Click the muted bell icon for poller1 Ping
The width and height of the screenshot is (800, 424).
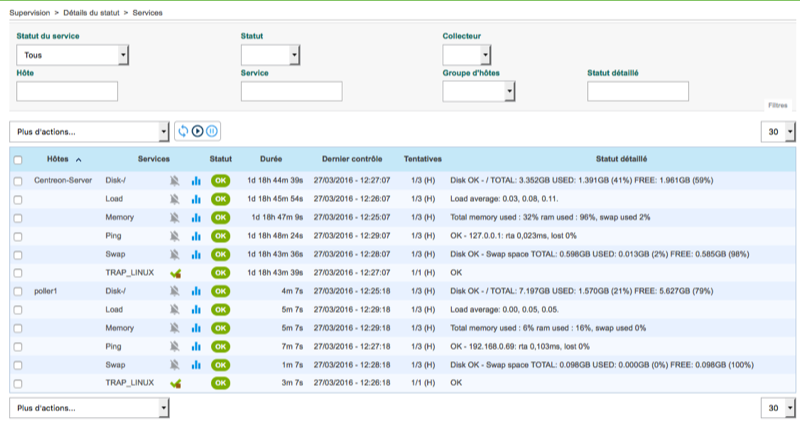[x=175, y=346]
